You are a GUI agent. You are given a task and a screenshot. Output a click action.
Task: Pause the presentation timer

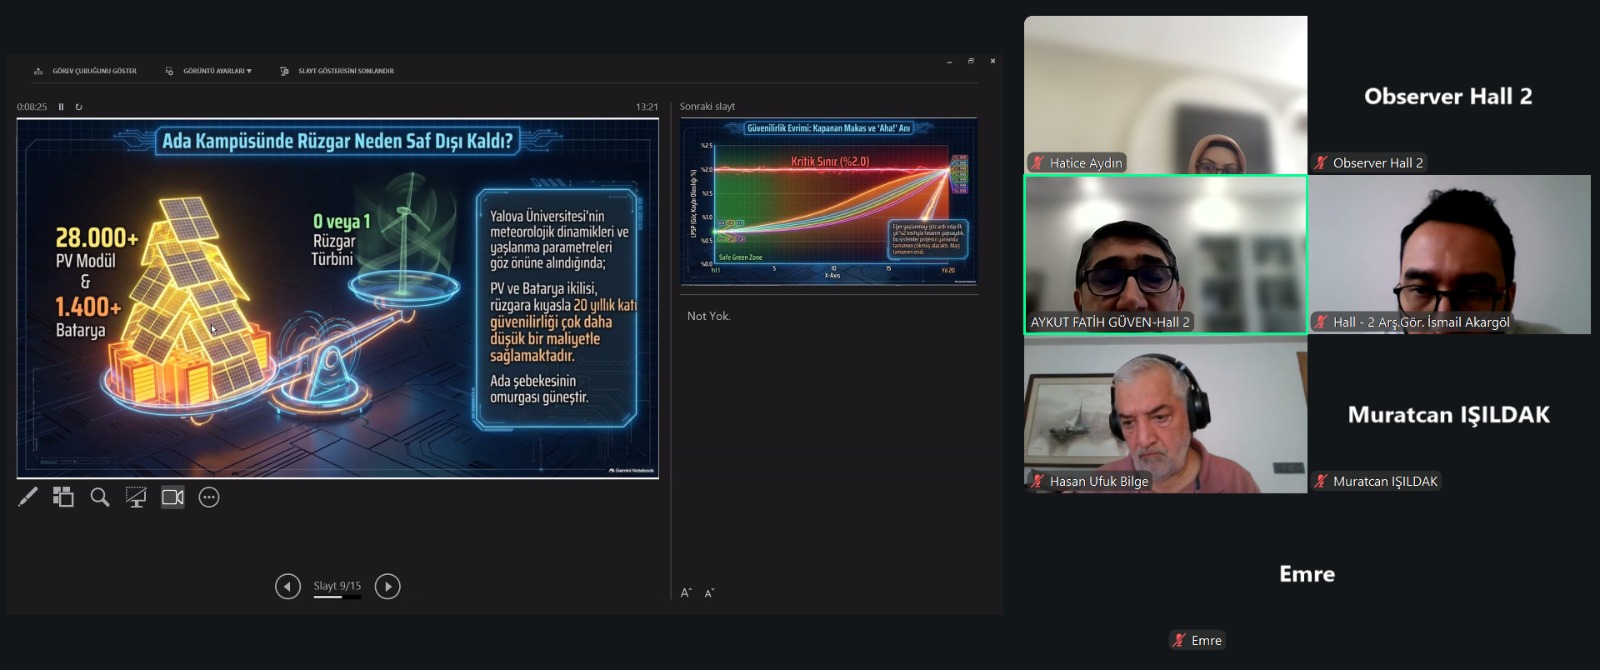pos(61,107)
